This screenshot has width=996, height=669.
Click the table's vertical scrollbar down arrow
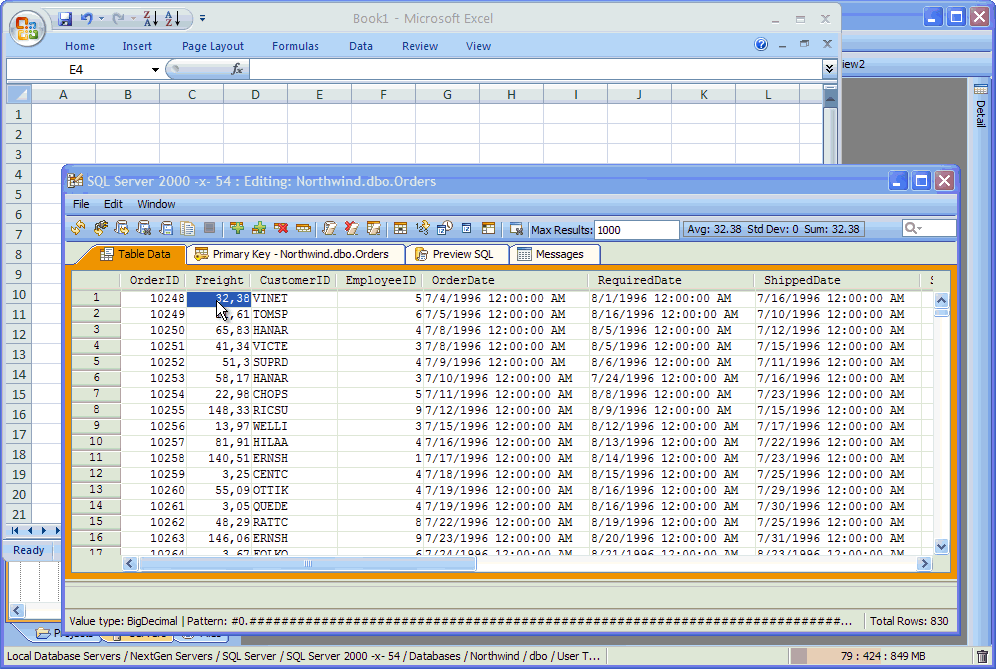click(941, 546)
